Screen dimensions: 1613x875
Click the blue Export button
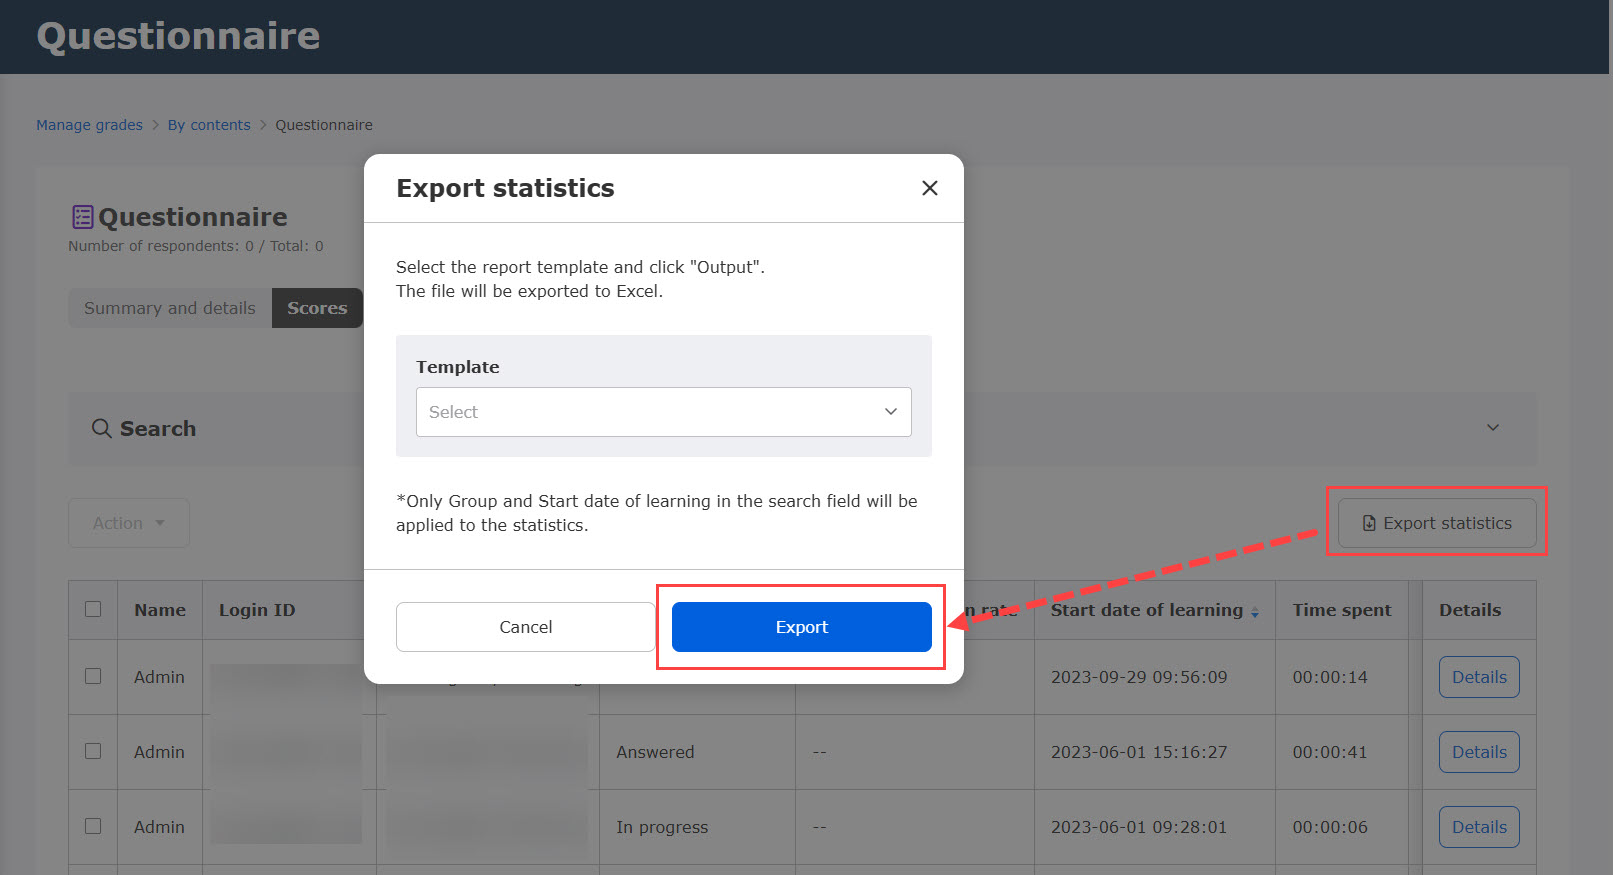(x=801, y=627)
